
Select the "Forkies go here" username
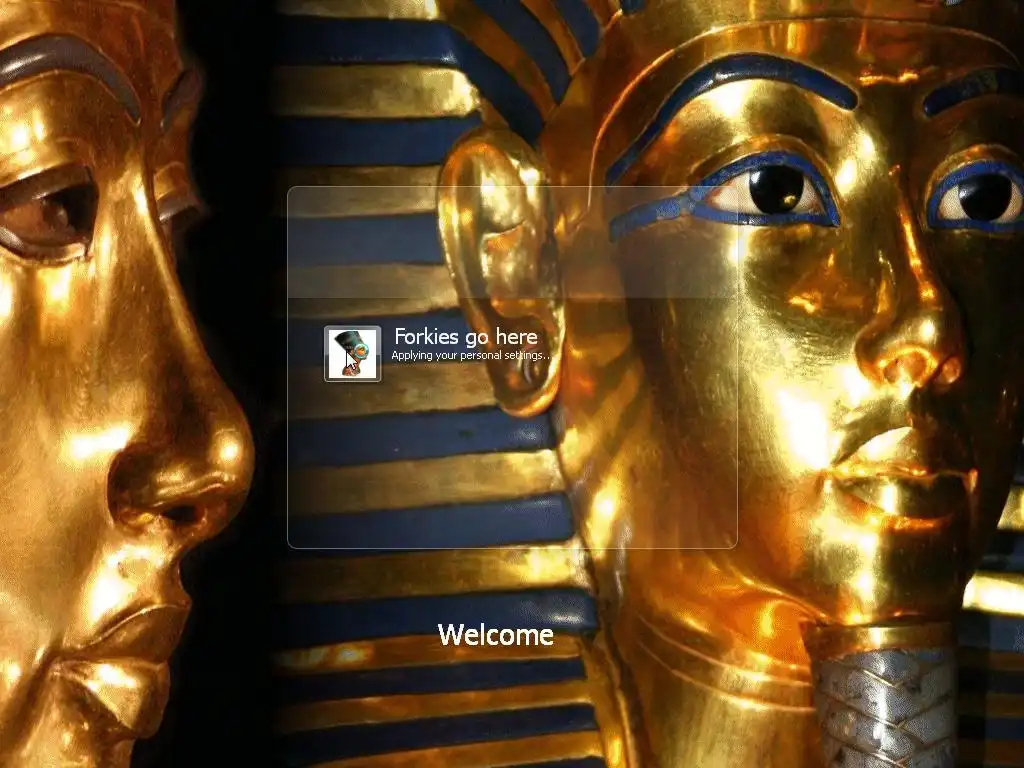coord(466,336)
